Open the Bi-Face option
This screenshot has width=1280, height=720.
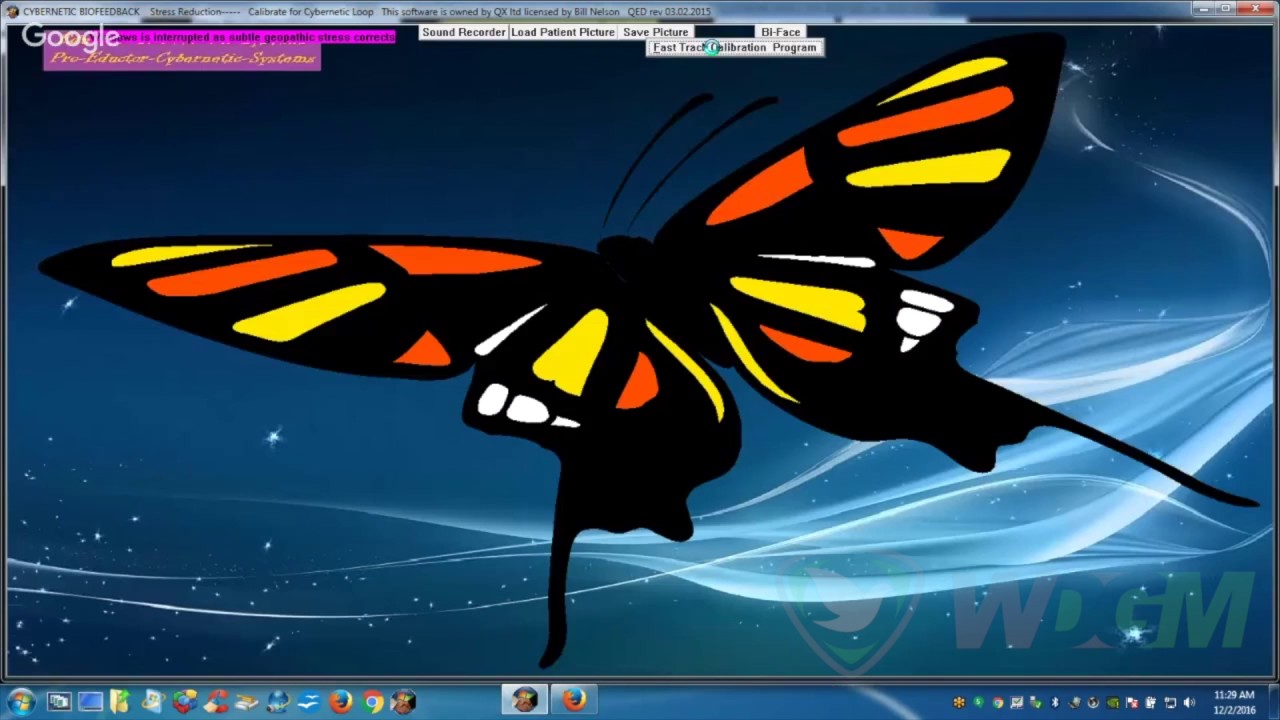tap(780, 32)
